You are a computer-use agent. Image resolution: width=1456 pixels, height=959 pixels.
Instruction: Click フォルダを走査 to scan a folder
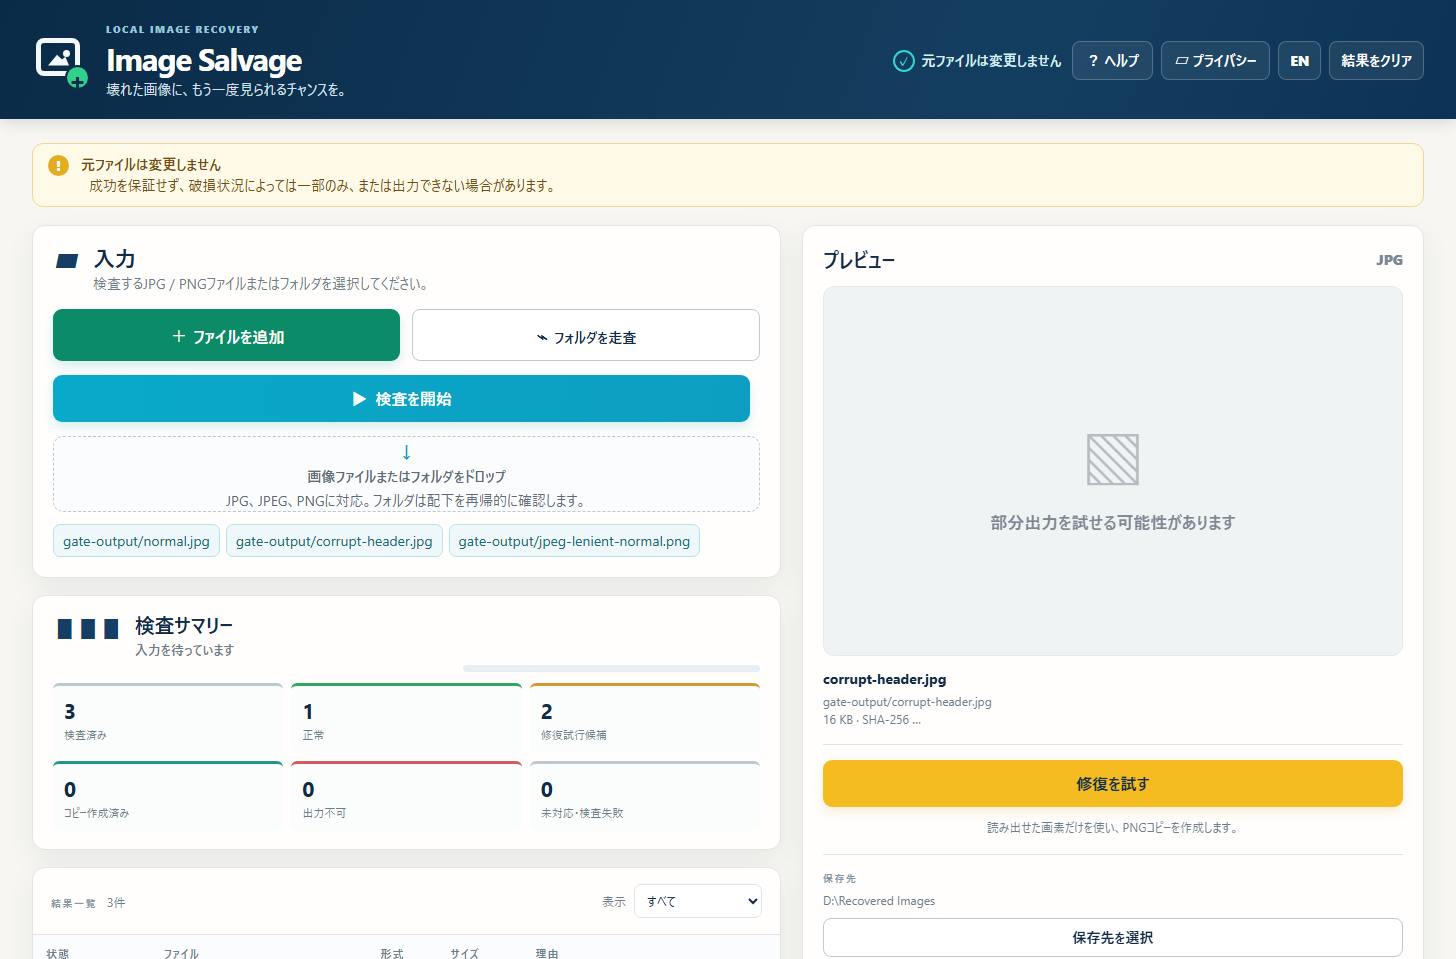click(x=586, y=335)
